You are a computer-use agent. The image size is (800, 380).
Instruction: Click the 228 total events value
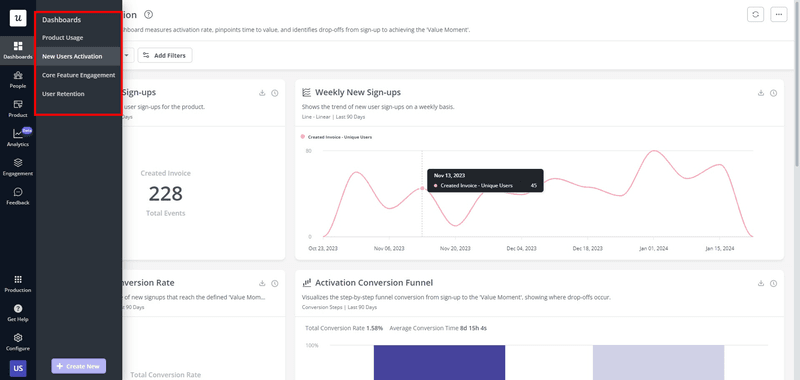(x=166, y=194)
